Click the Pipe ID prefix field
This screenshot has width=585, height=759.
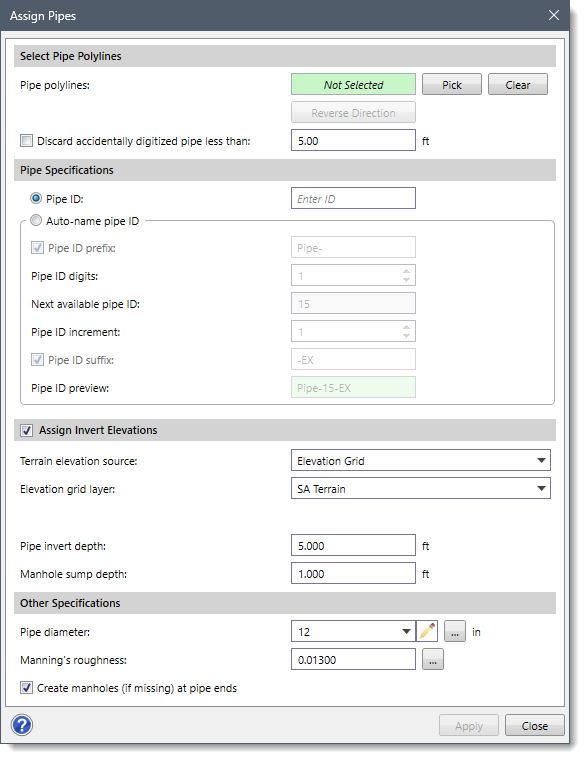353,248
